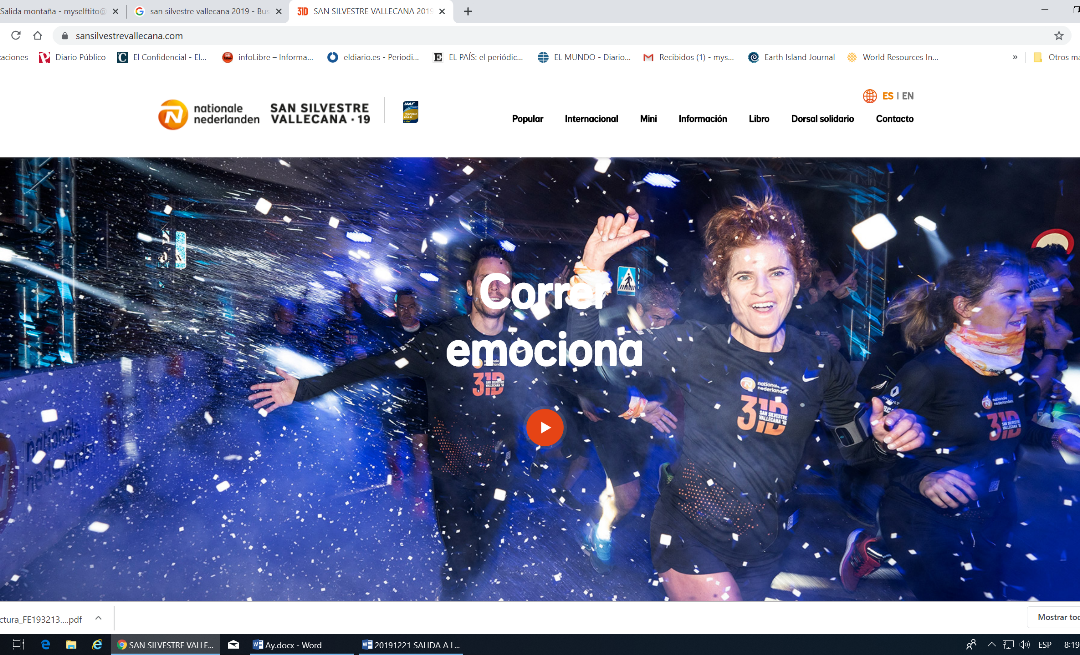Click the Nationale Nederlanden logo

tap(209, 114)
